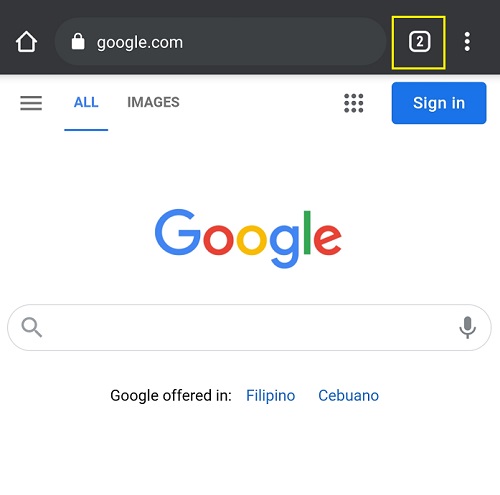
Task: Start voice search with the microphone icon
Action: (468, 327)
